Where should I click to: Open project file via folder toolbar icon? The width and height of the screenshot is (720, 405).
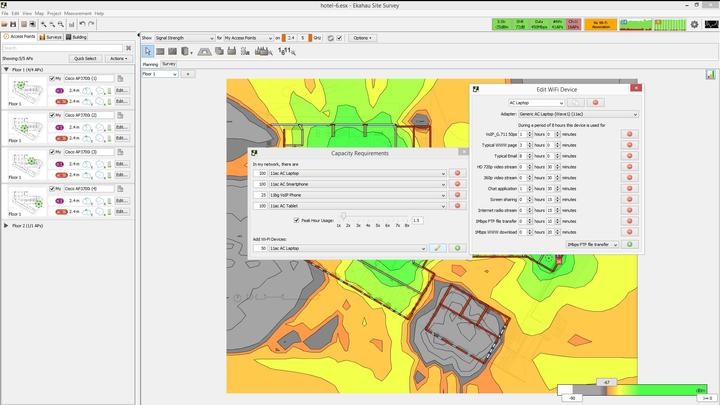click(x=4, y=24)
